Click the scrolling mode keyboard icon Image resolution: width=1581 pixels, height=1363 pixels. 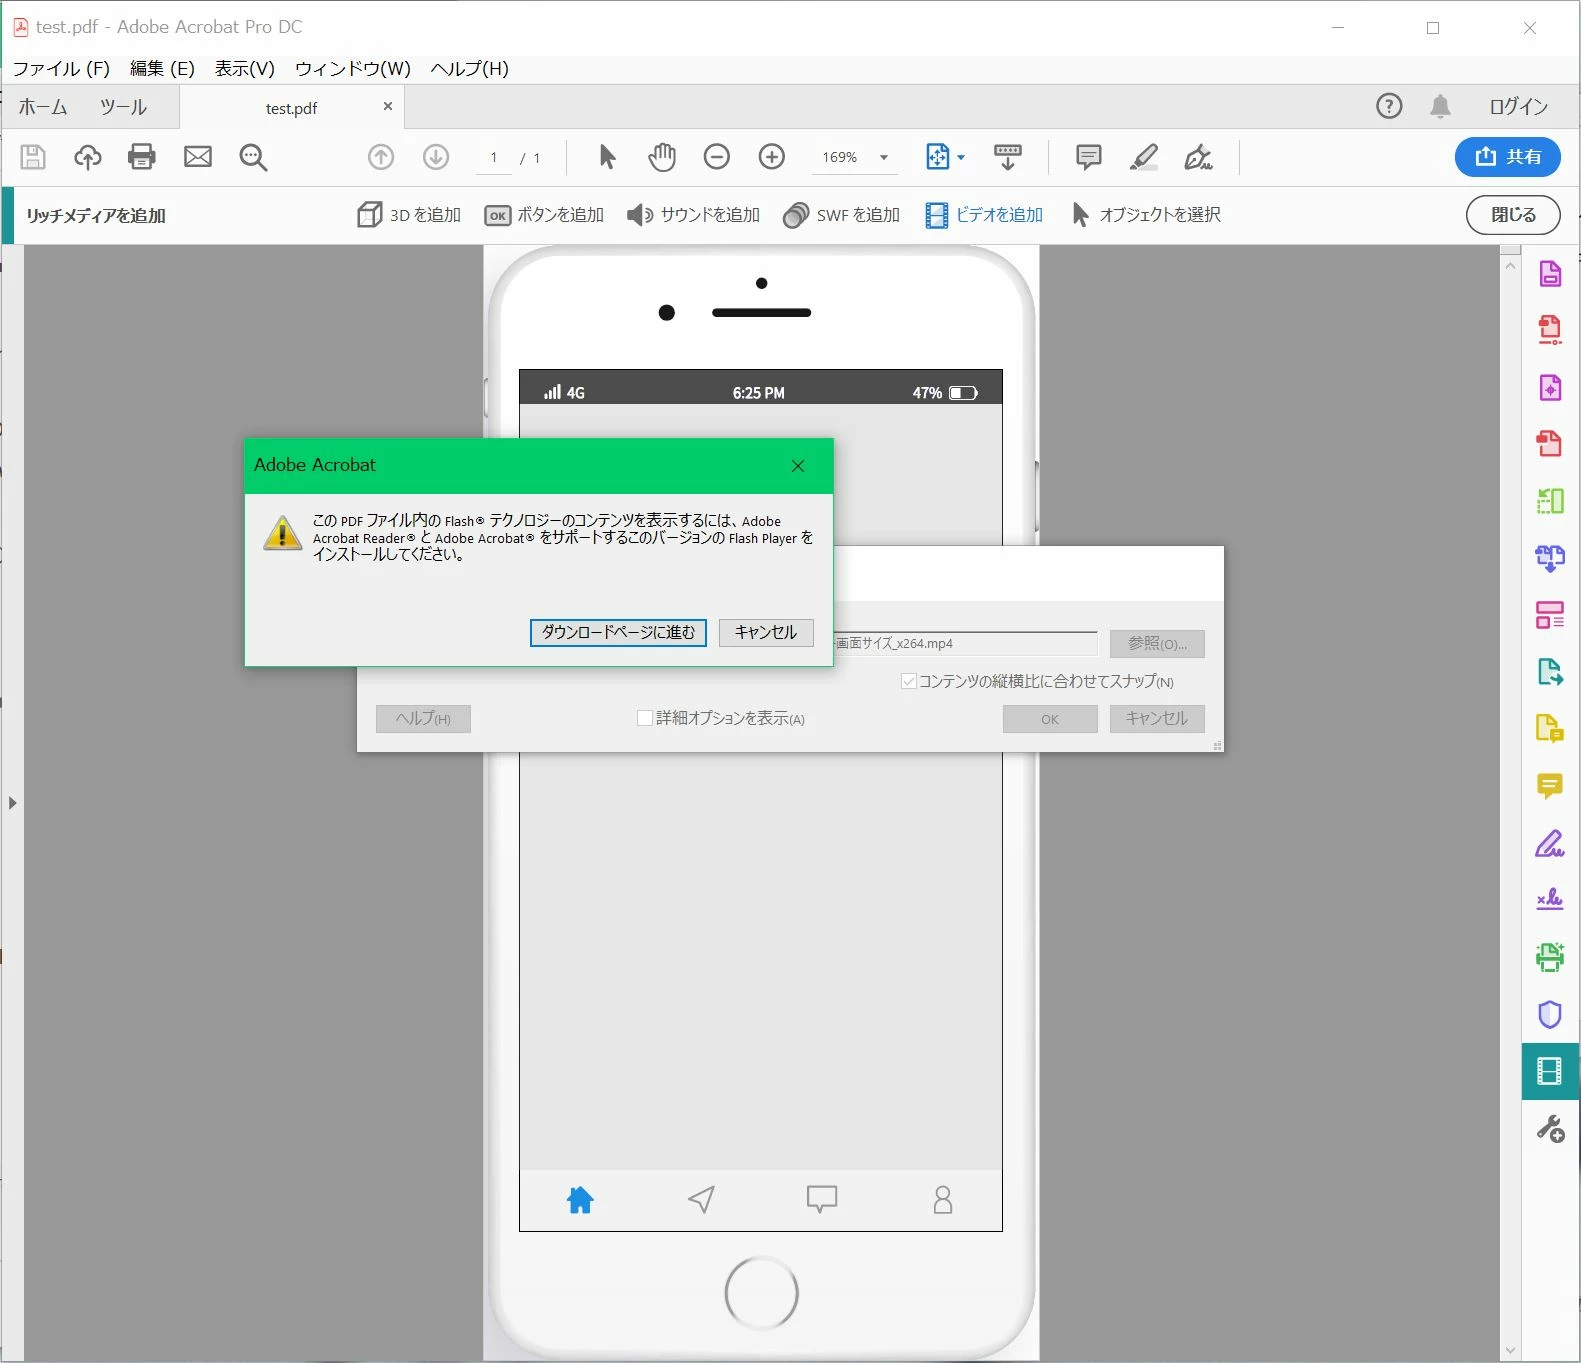[x=1008, y=157]
